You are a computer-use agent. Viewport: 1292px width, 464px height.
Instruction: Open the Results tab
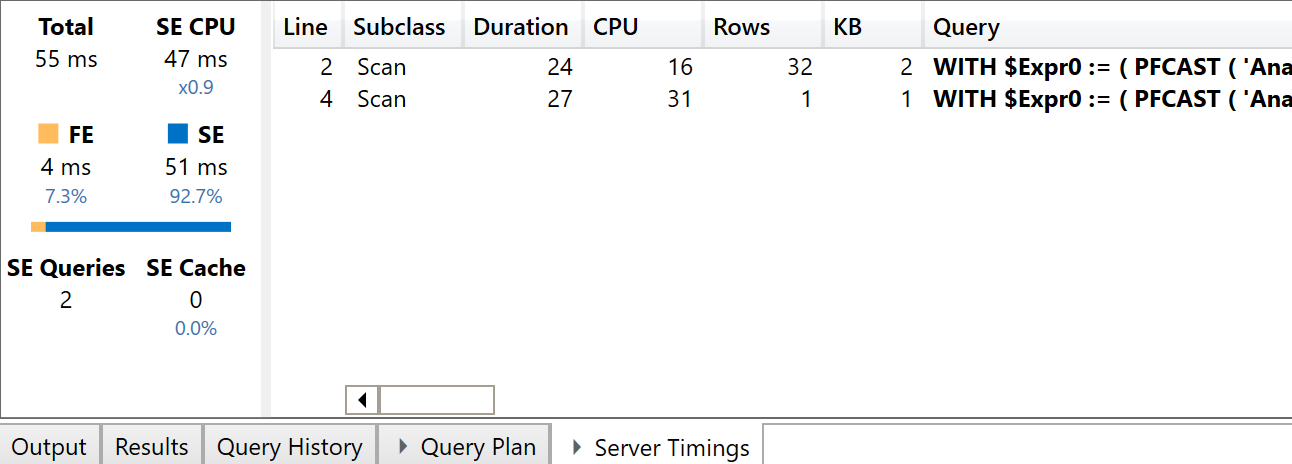152,446
